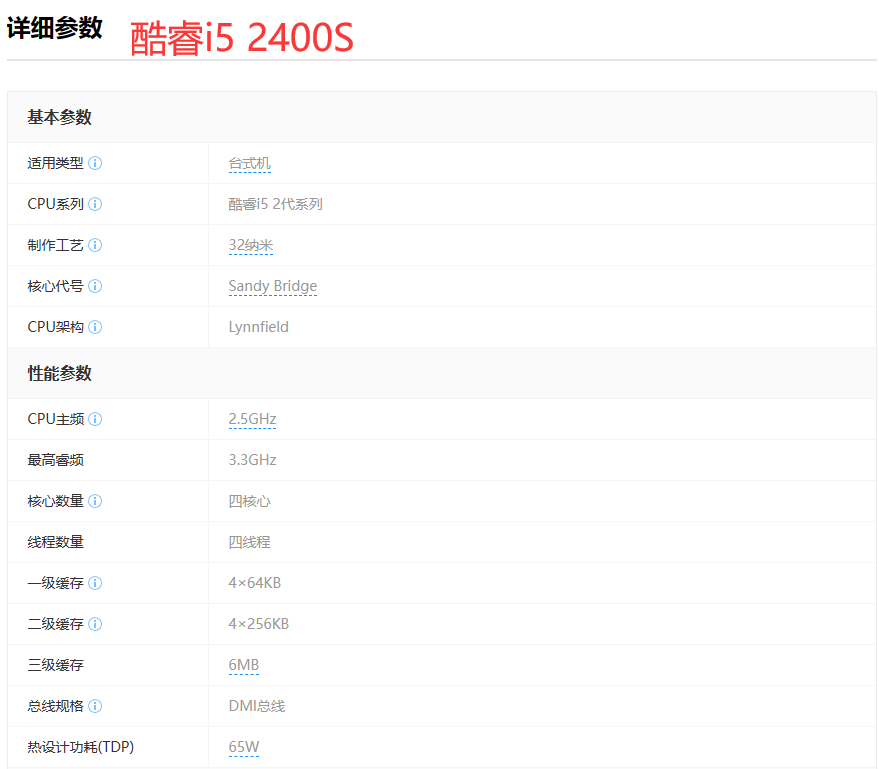Select the 3.3GHz turbo frequency value
This screenshot has height=769, width=879.
(x=252, y=460)
